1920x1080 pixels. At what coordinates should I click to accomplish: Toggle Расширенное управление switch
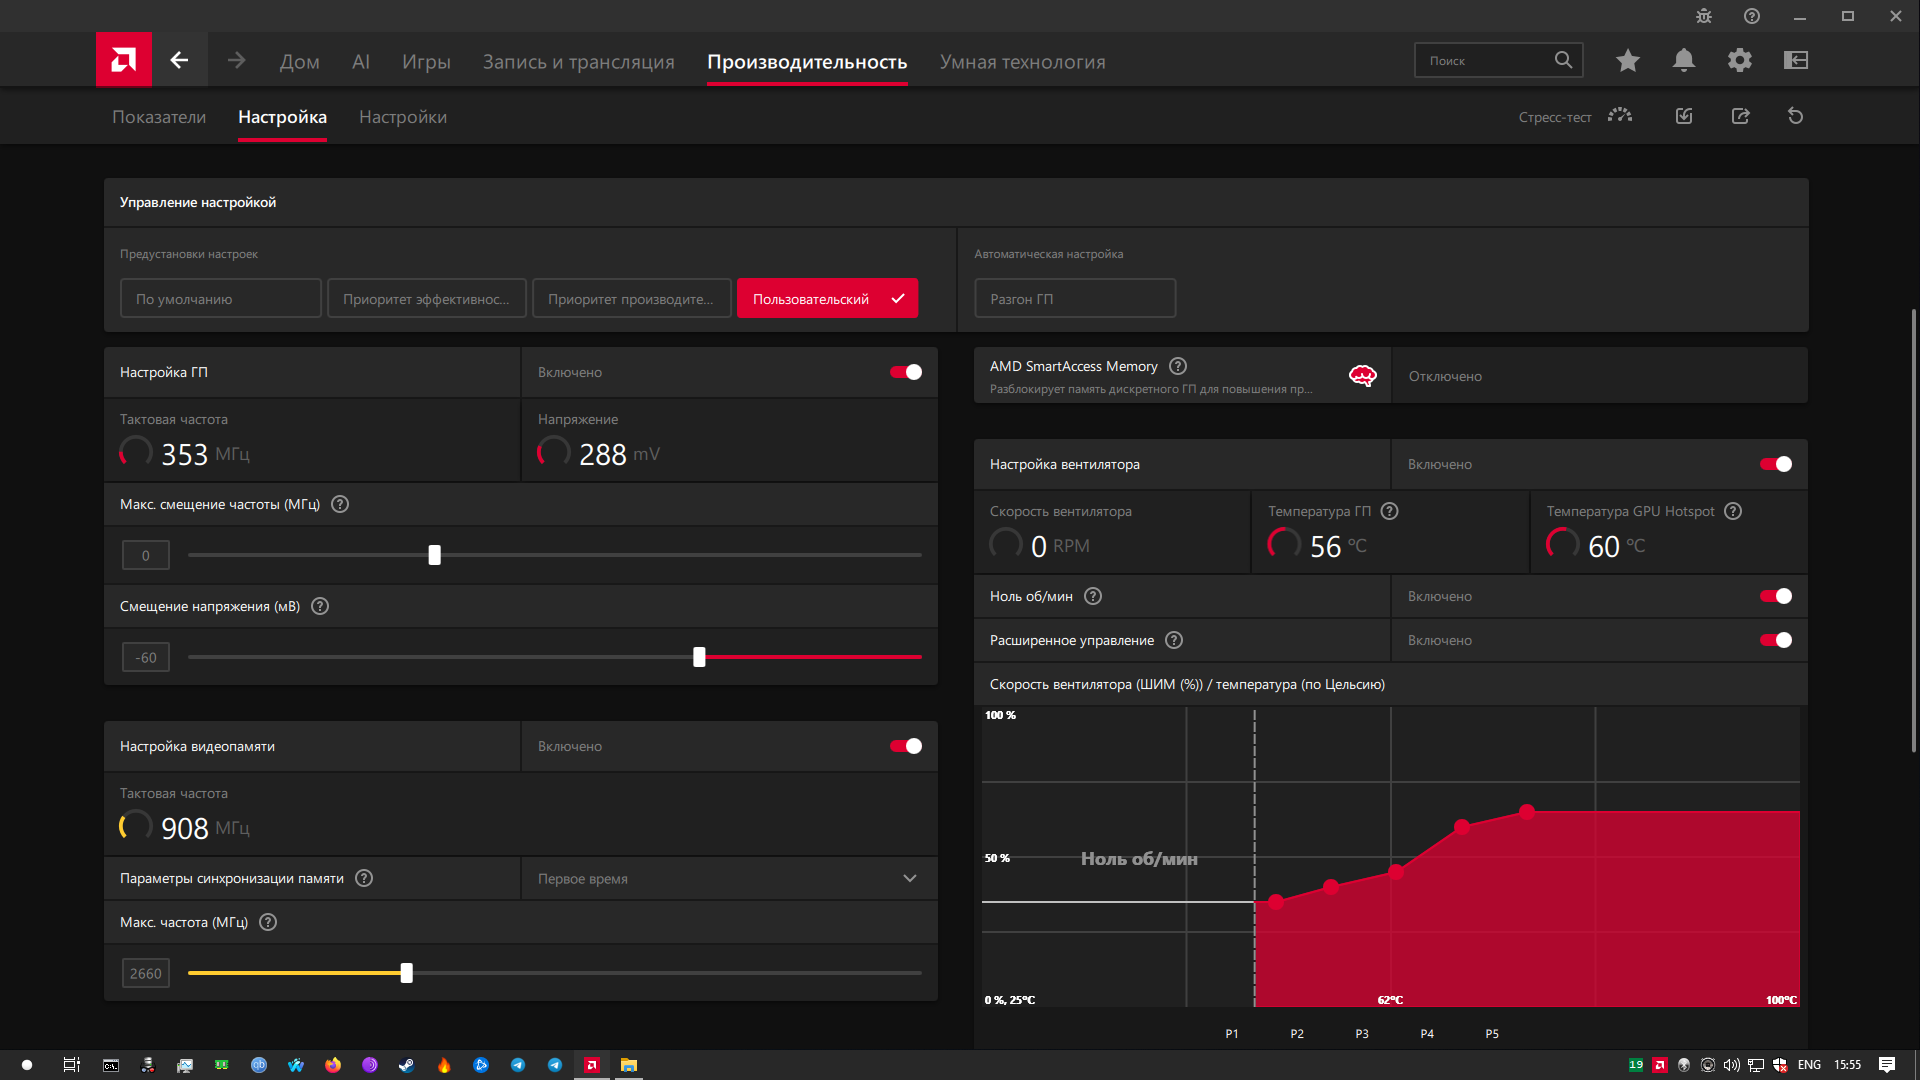coord(1776,640)
